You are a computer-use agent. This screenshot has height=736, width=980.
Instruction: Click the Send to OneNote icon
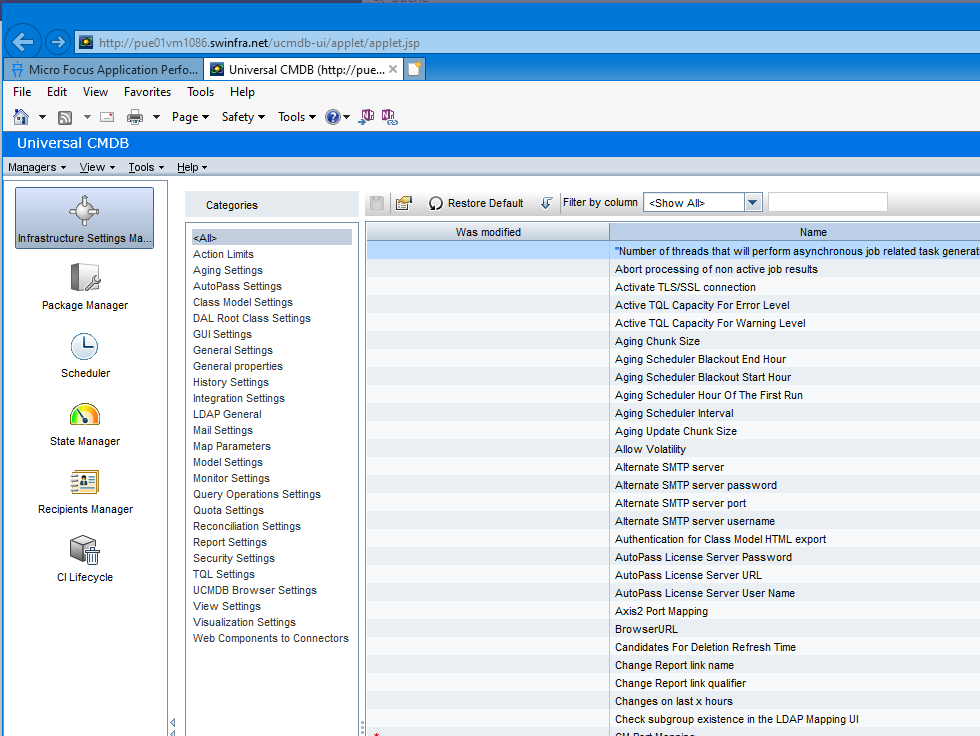point(366,117)
